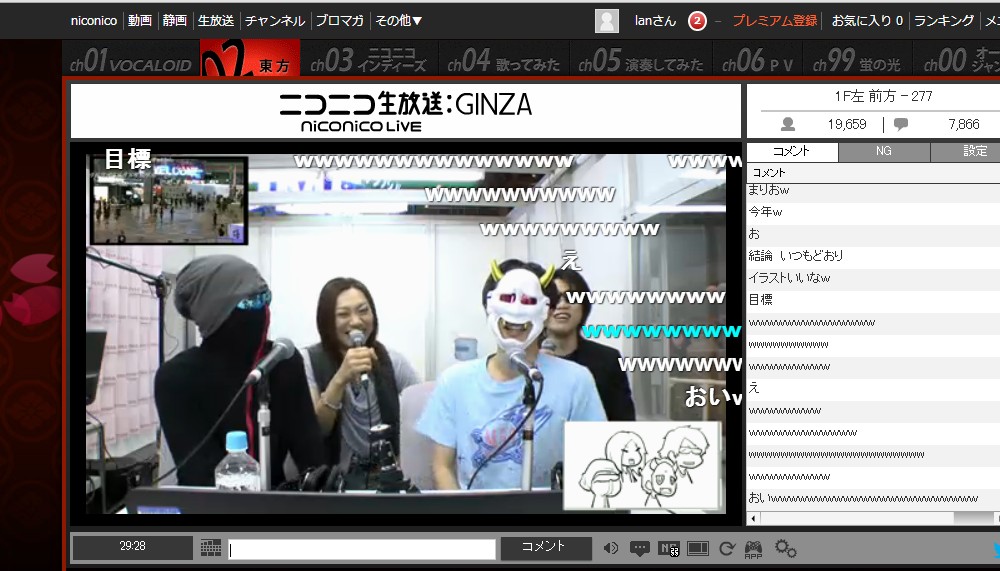Click the user avatar icon

[607, 21]
